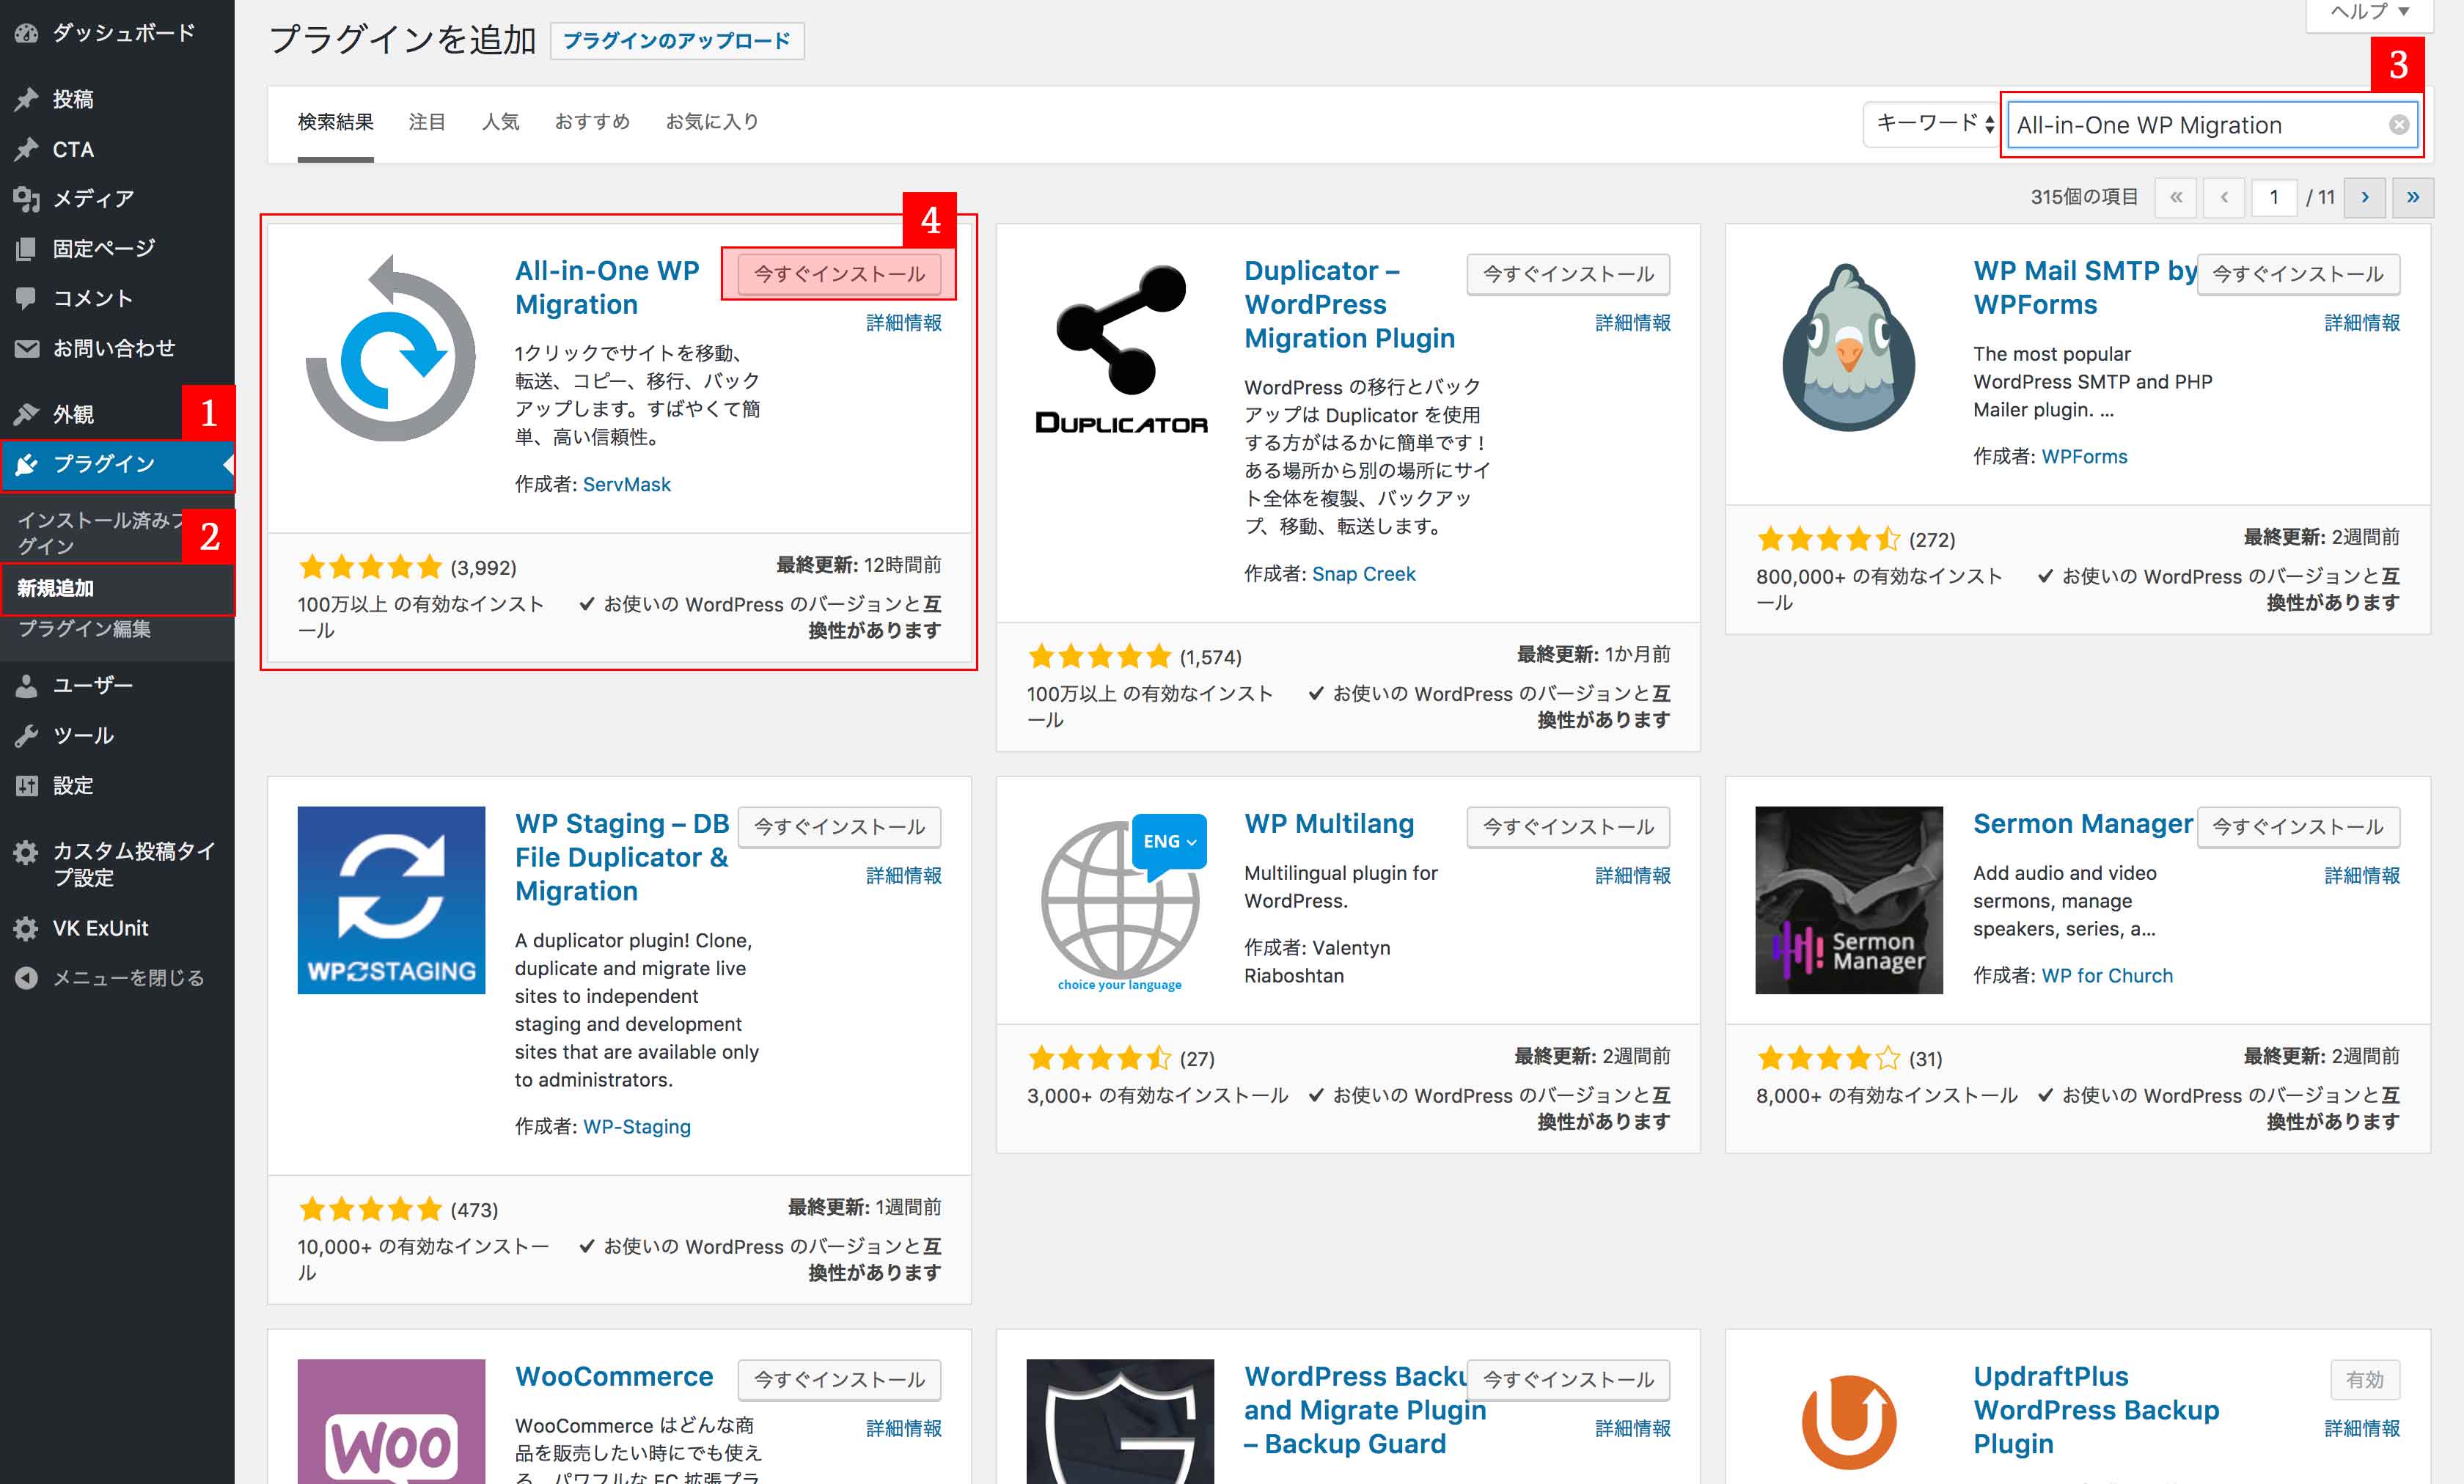2464x1484 pixels.
Task: Switch to the お気に入り tab
Action: 712,122
